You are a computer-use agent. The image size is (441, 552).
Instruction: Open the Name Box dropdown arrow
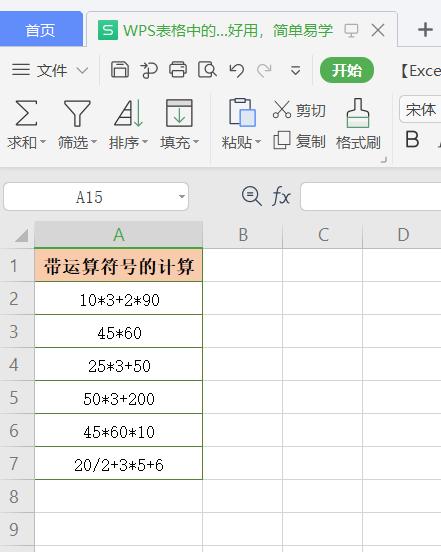point(182,196)
